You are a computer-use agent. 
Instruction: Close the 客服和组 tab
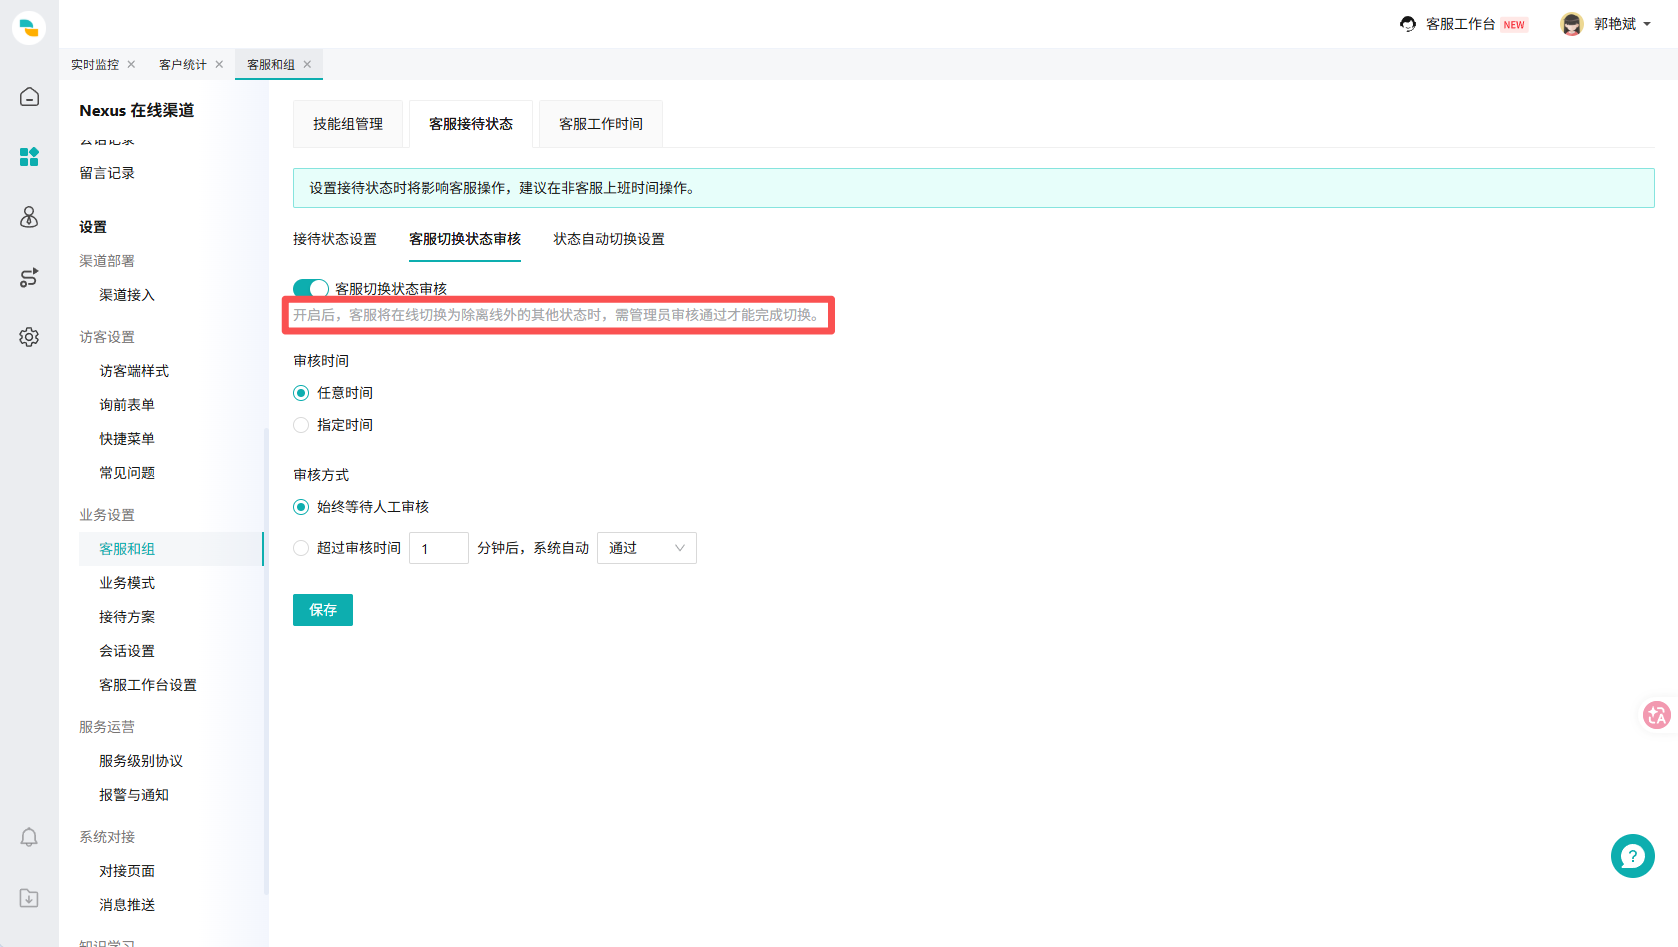pyautogui.click(x=307, y=64)
